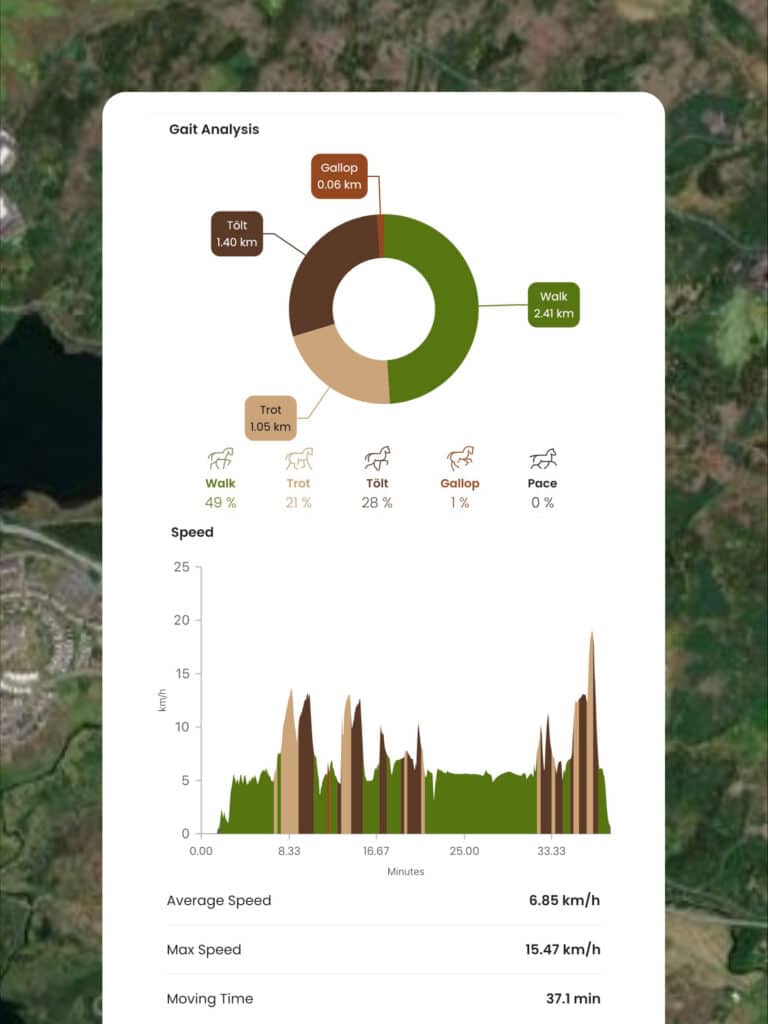Select the Trot 1.05 km label
The width and height of the screenshot is (768, 1024).
point(270,418)
